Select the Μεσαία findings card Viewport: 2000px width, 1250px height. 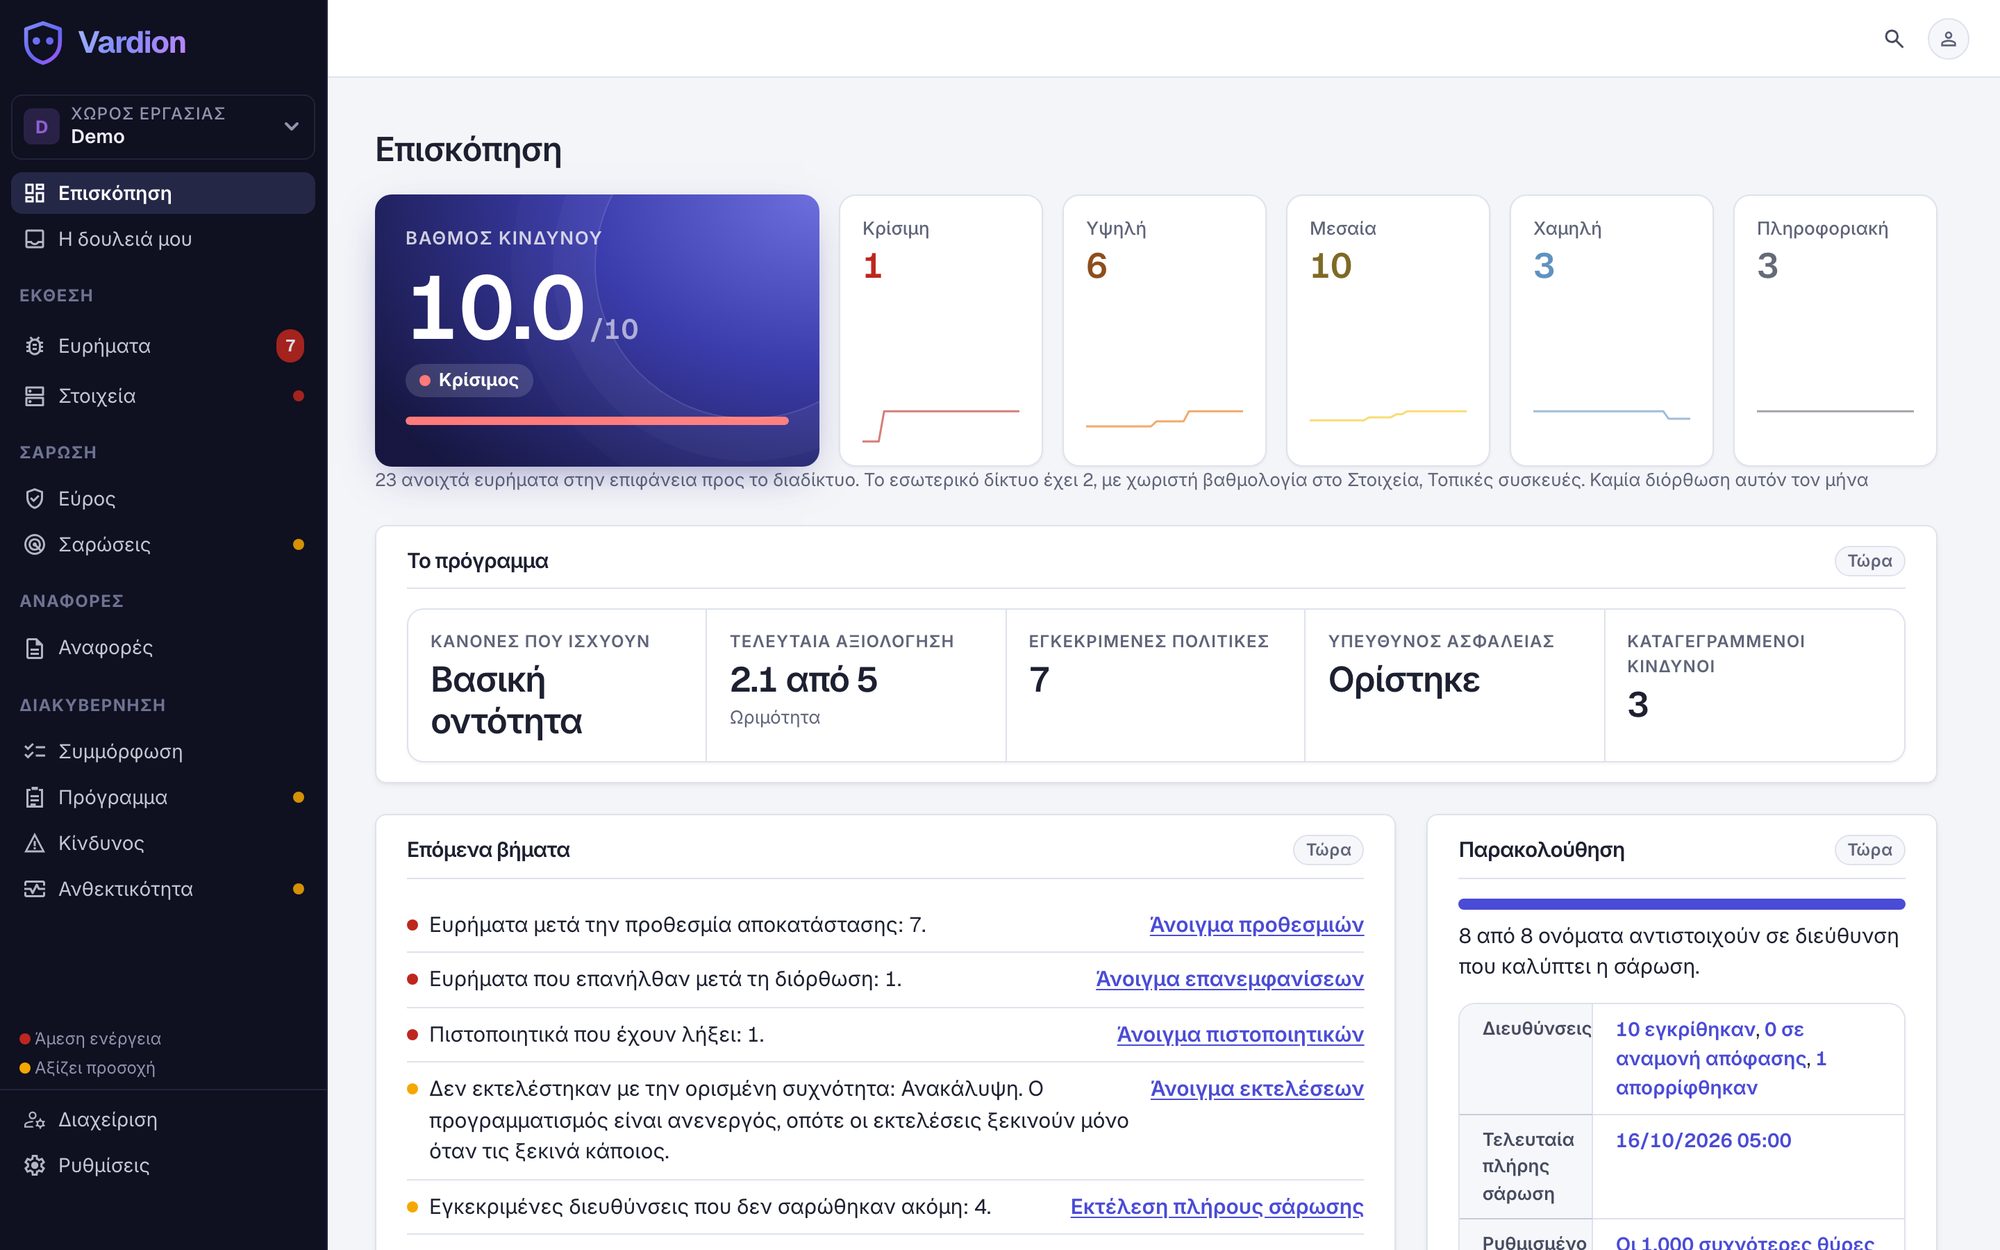click(1388, 330)
